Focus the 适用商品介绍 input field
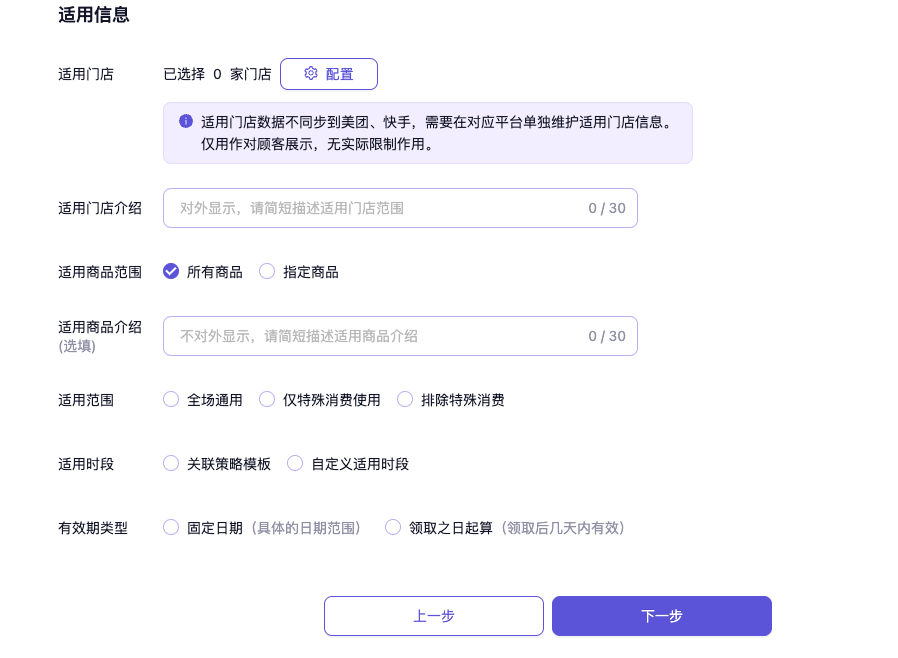The width and height of the screenshot is (898, 658). tap(380, 336)
